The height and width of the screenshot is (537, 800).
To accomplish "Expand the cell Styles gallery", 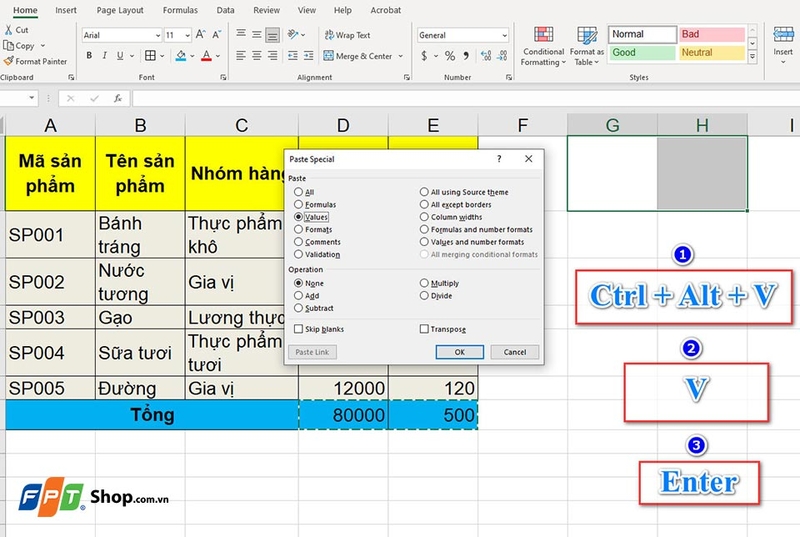I will tap(752, 58).
